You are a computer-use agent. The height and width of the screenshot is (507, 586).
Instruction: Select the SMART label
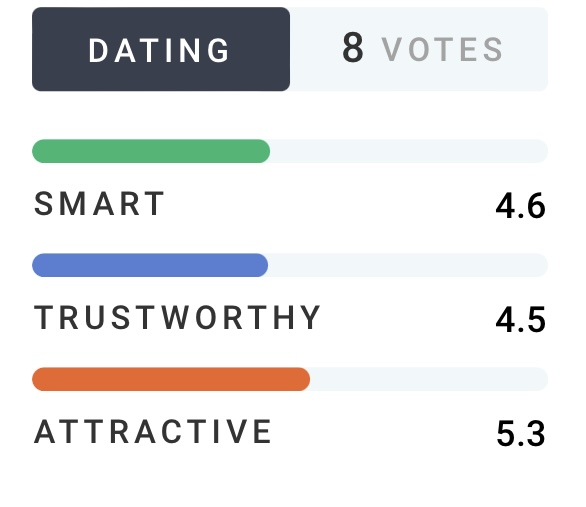point(99,204)
